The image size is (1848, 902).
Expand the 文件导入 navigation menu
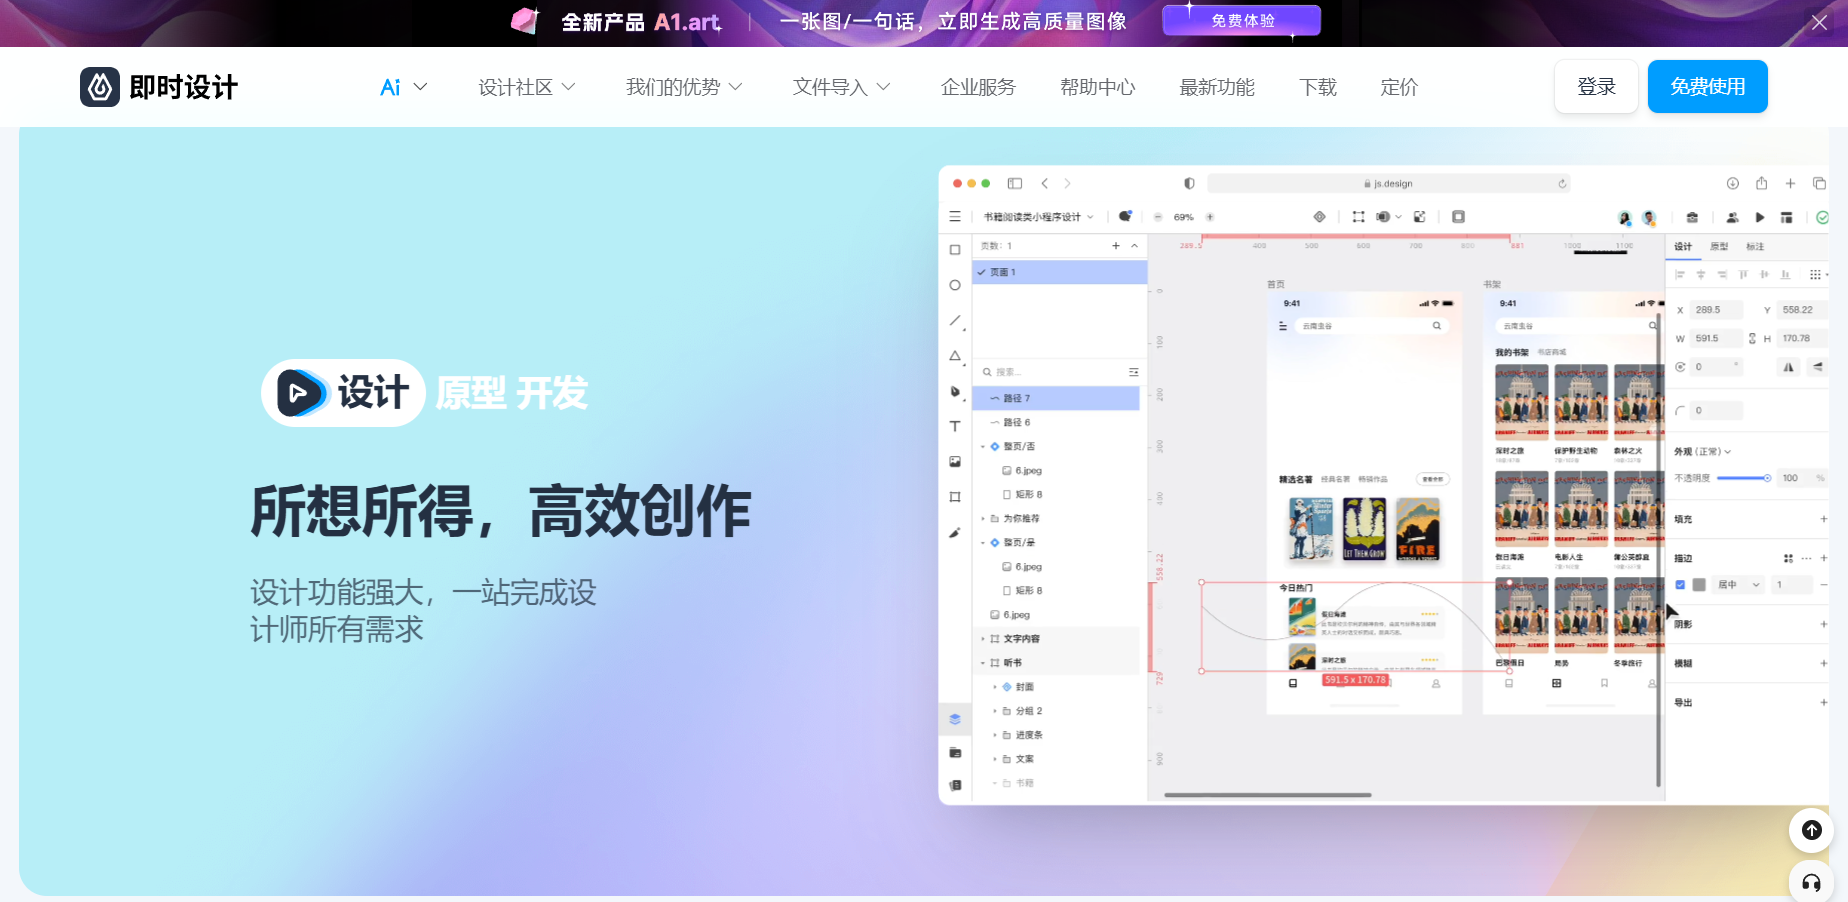pyautogui.click(x=841, y=87)
